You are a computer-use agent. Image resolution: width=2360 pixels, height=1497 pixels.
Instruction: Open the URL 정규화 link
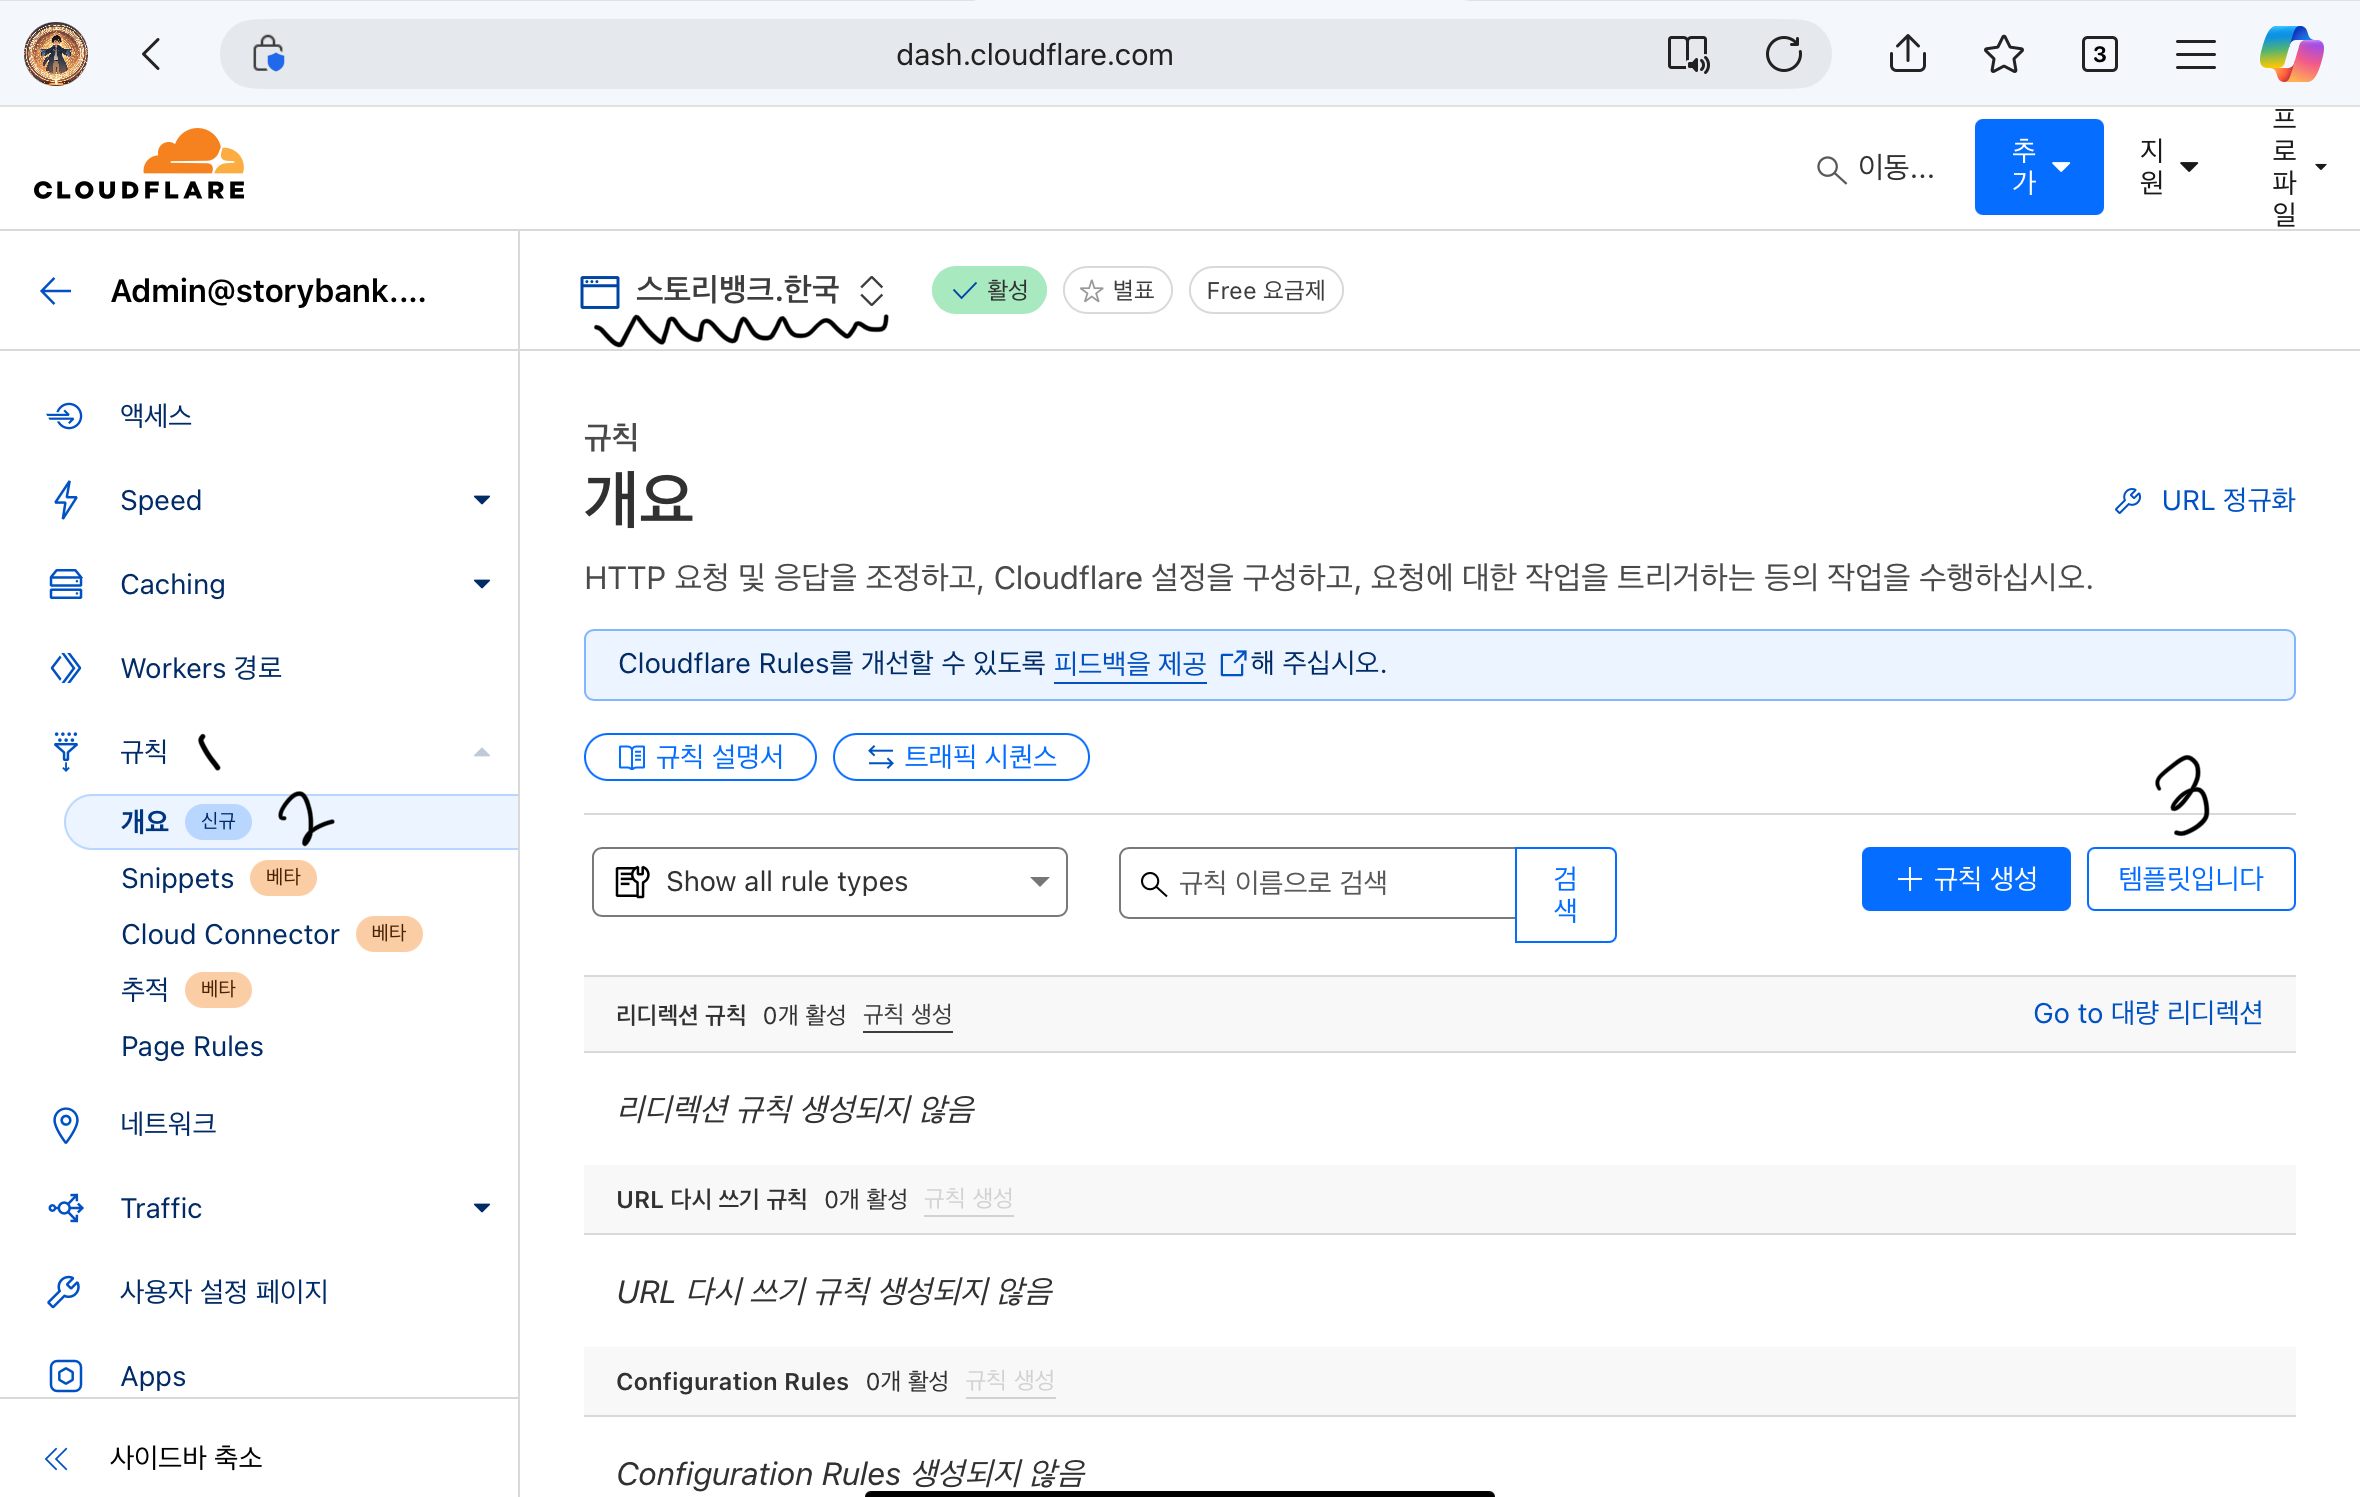click(2205, 500)
